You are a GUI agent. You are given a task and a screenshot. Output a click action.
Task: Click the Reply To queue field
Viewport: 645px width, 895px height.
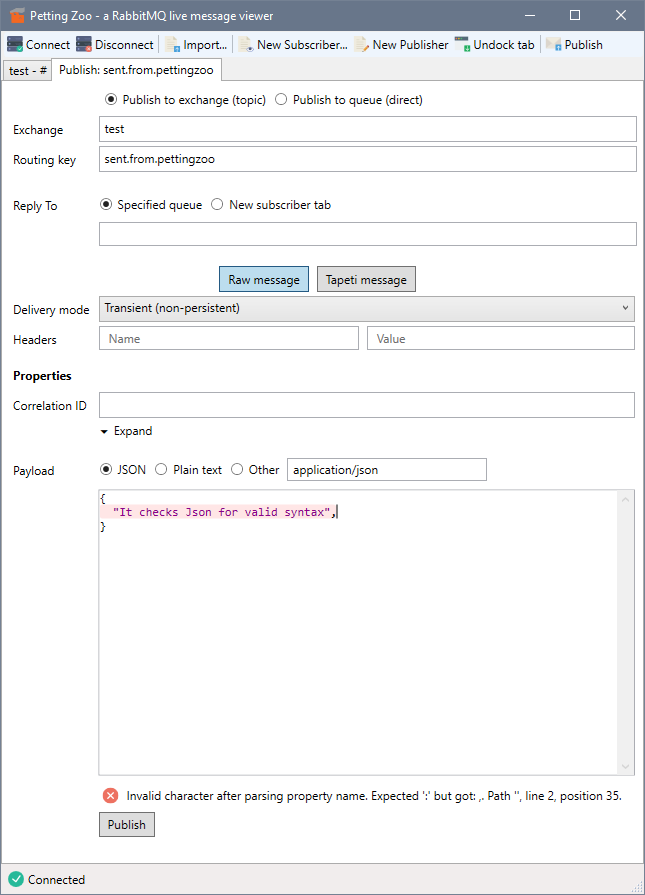pos(368,234)
